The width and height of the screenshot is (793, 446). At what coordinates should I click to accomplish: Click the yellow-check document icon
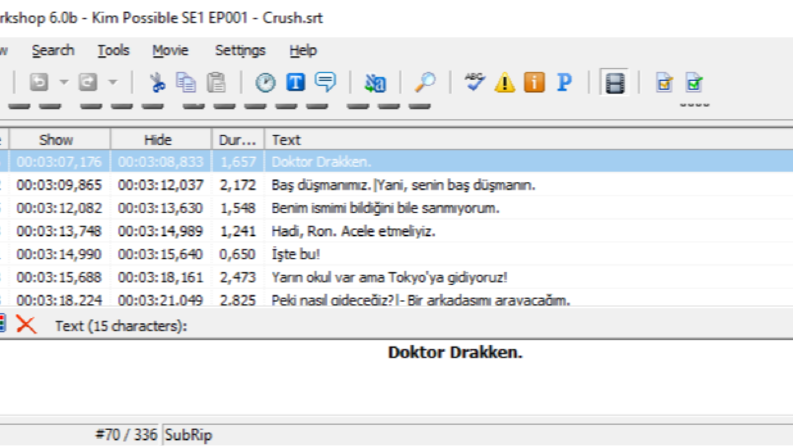point(664,82)
